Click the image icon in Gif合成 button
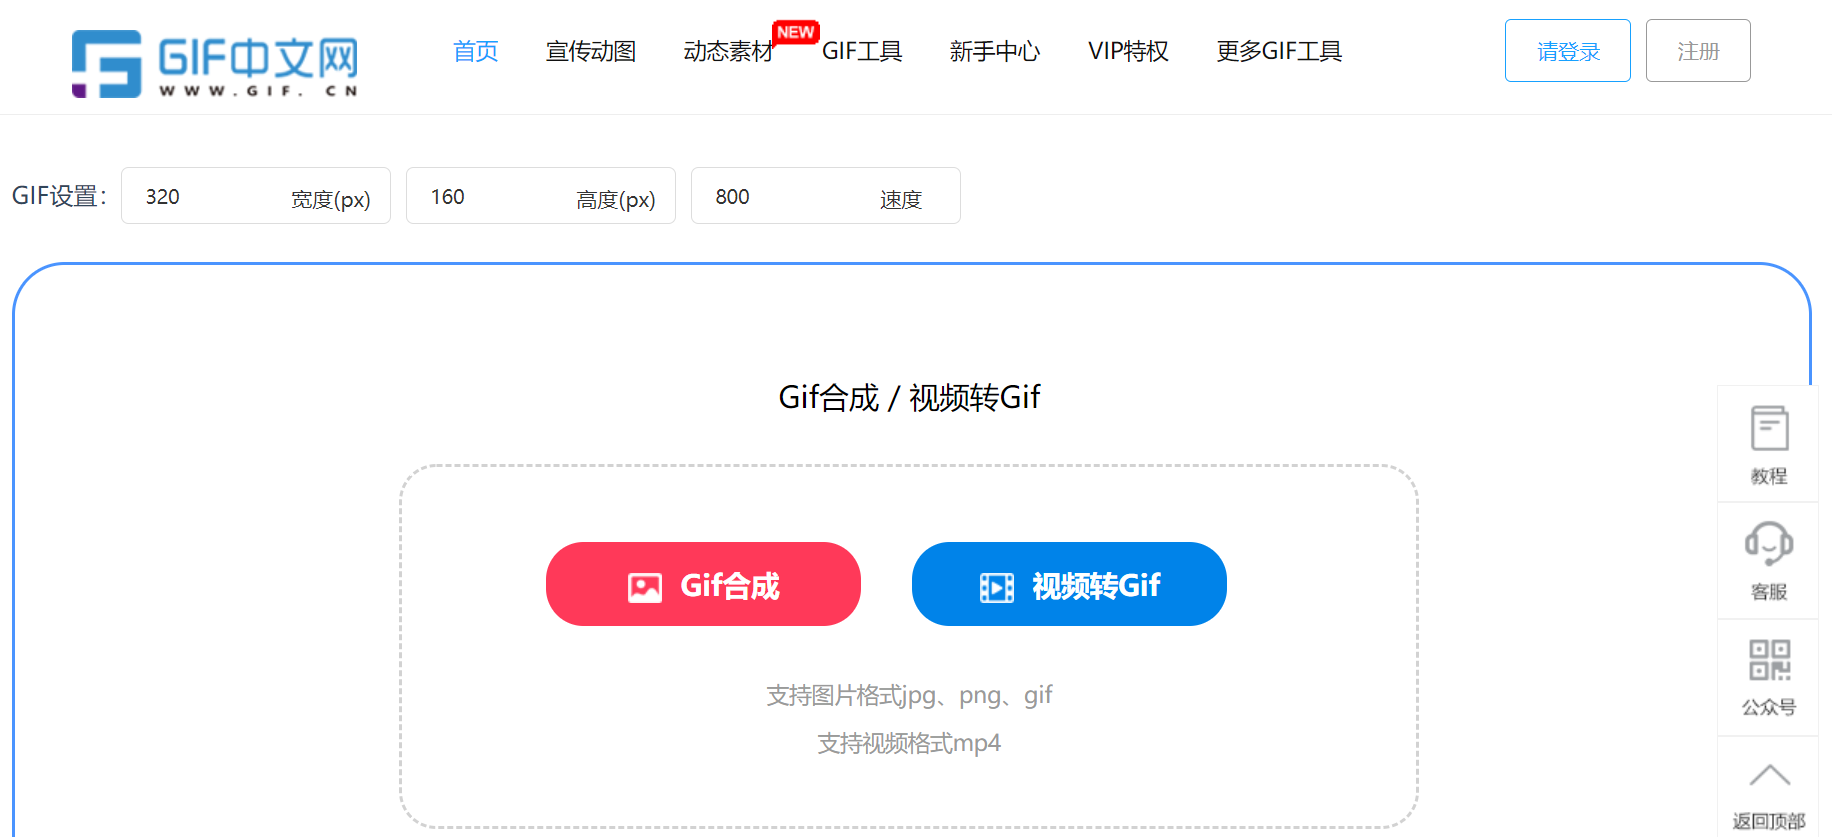 645,587
